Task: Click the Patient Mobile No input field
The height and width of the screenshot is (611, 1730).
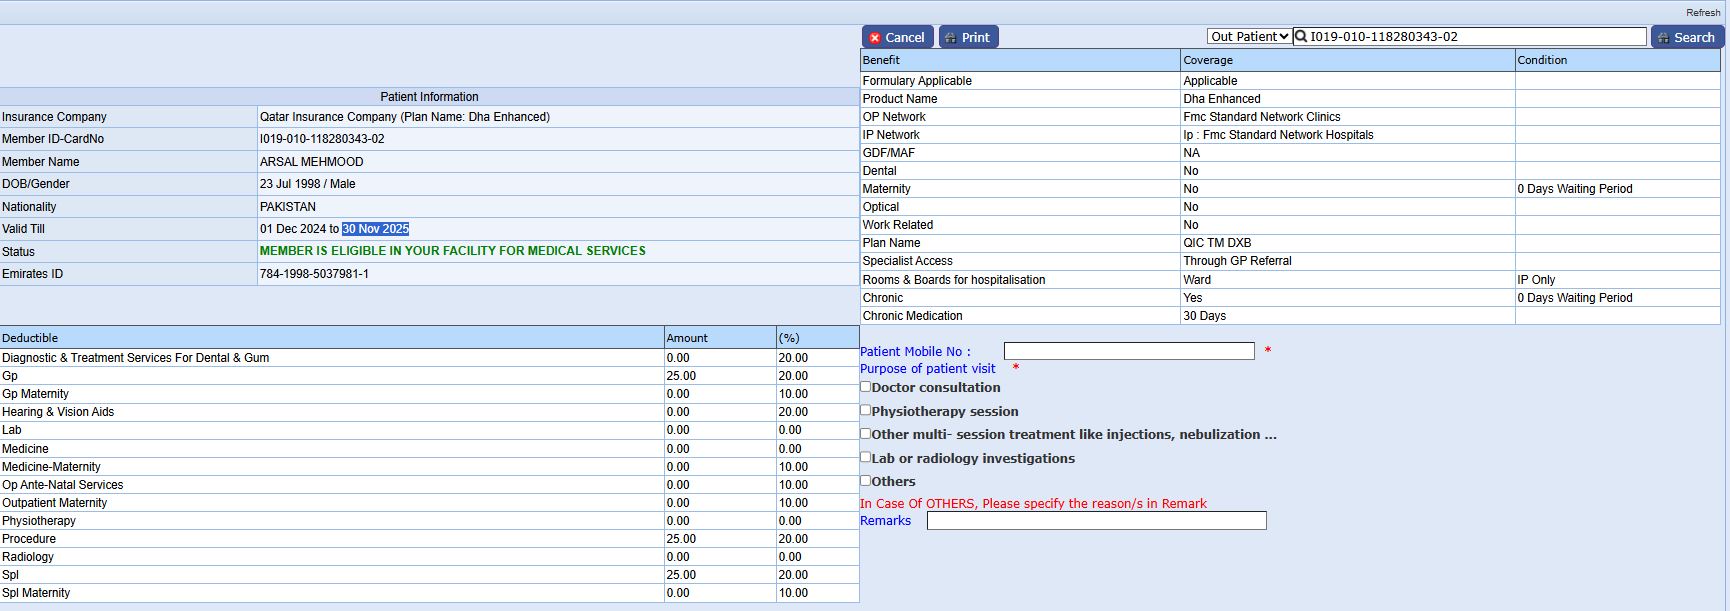Action: coord(1128,351)
